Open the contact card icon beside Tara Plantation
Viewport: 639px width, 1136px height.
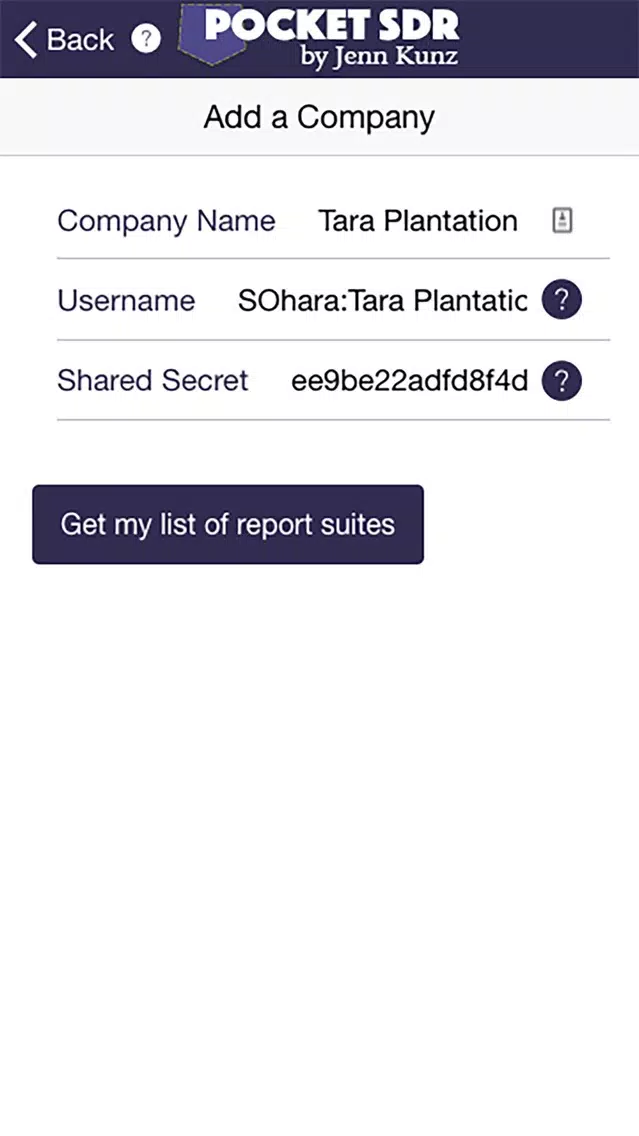(x=562, y=220)
